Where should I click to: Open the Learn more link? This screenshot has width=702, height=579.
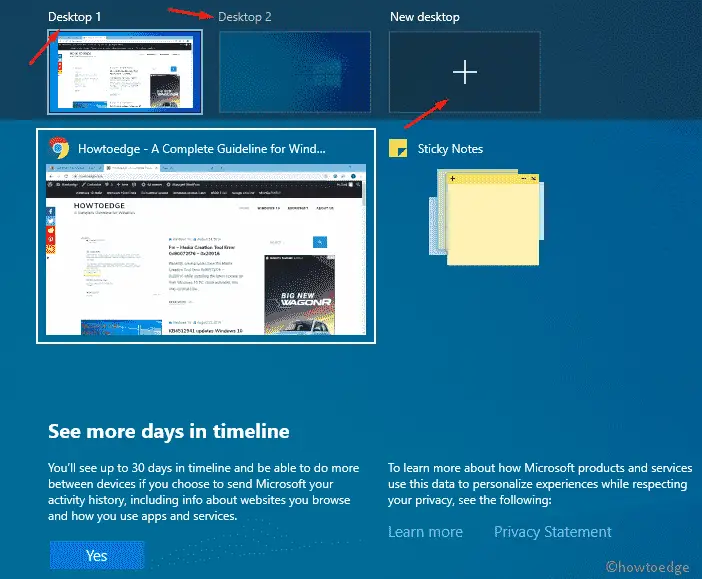(x=425, y=532)
